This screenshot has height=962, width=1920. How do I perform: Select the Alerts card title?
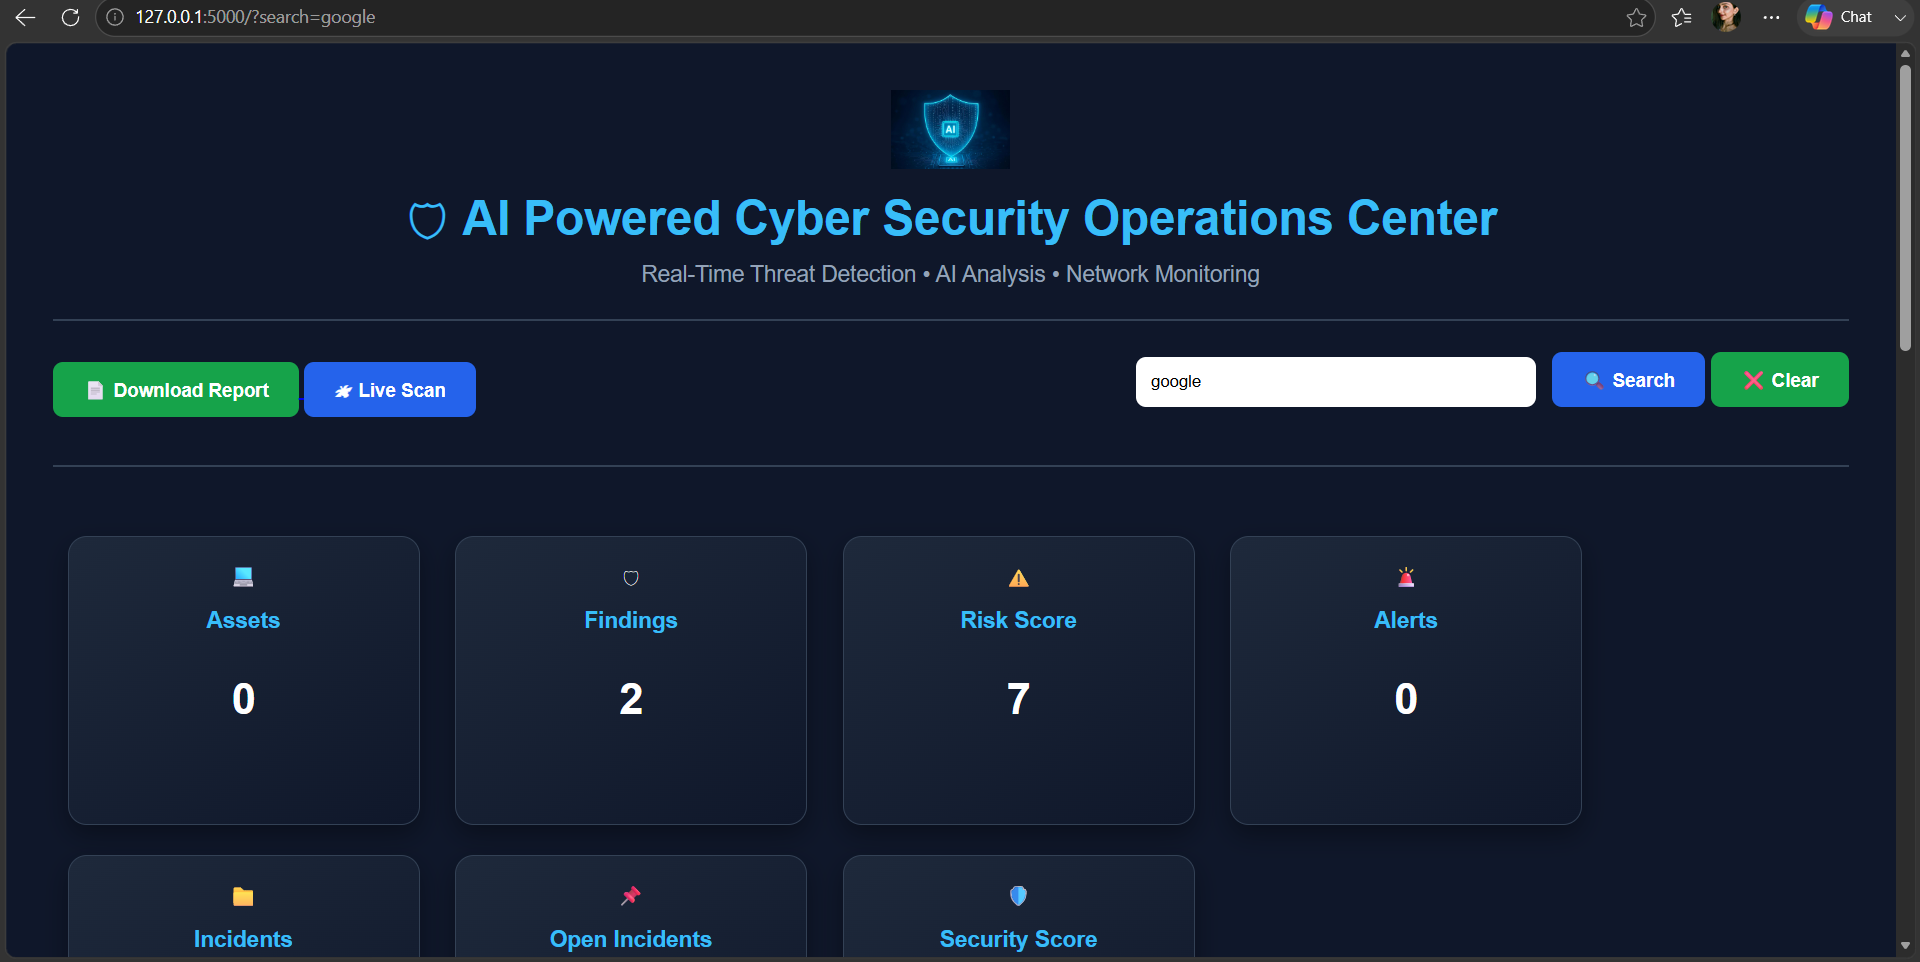click(1406, 620)
